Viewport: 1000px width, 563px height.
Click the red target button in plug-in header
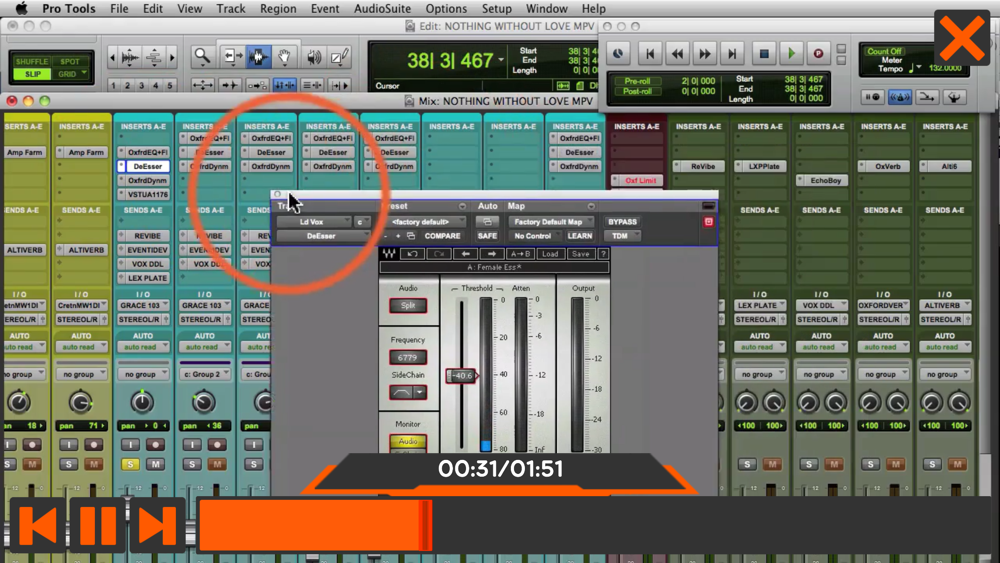709,222
